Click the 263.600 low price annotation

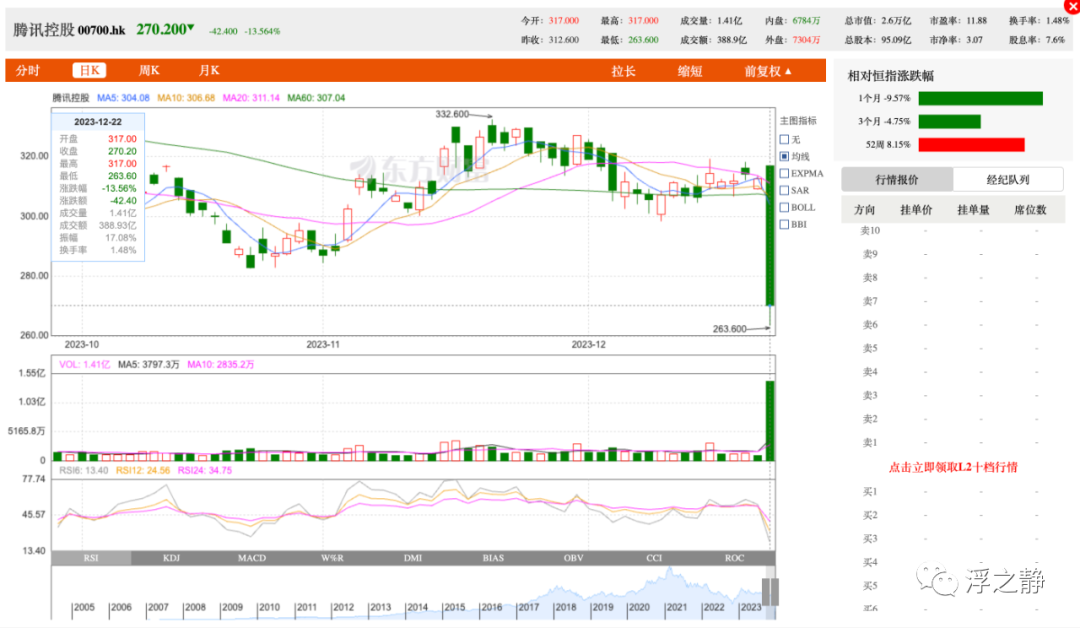coord(729,328)
